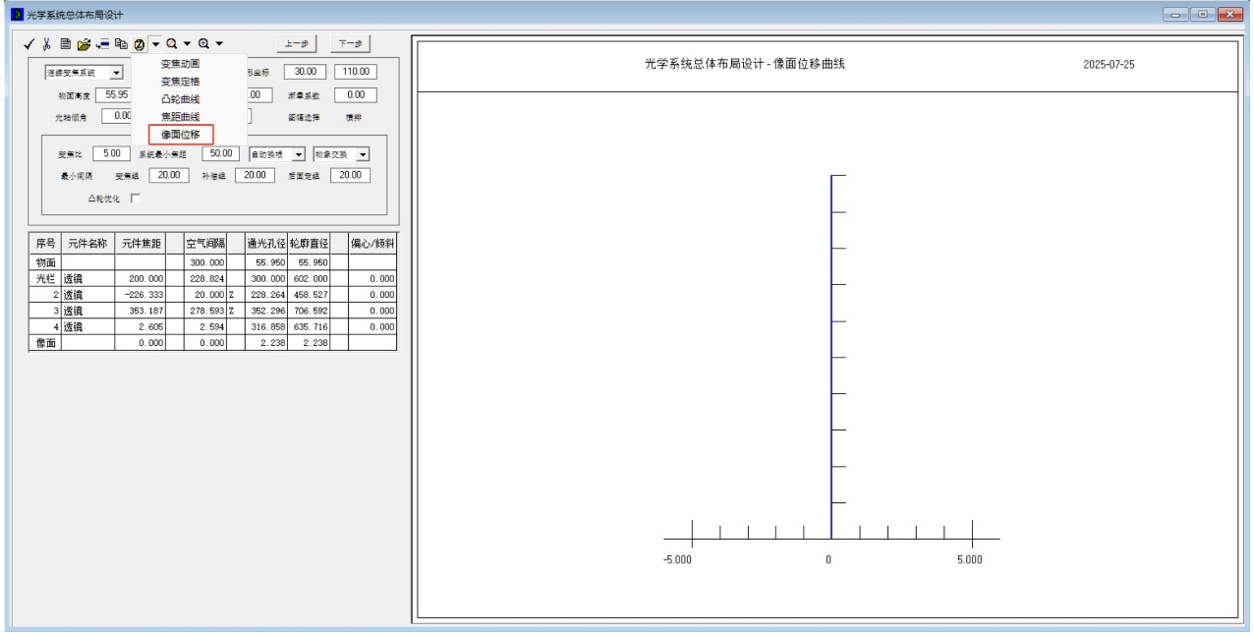Select 变焦动画 in the dropdown menu
1253x636 pixels.
click(181, 64)
